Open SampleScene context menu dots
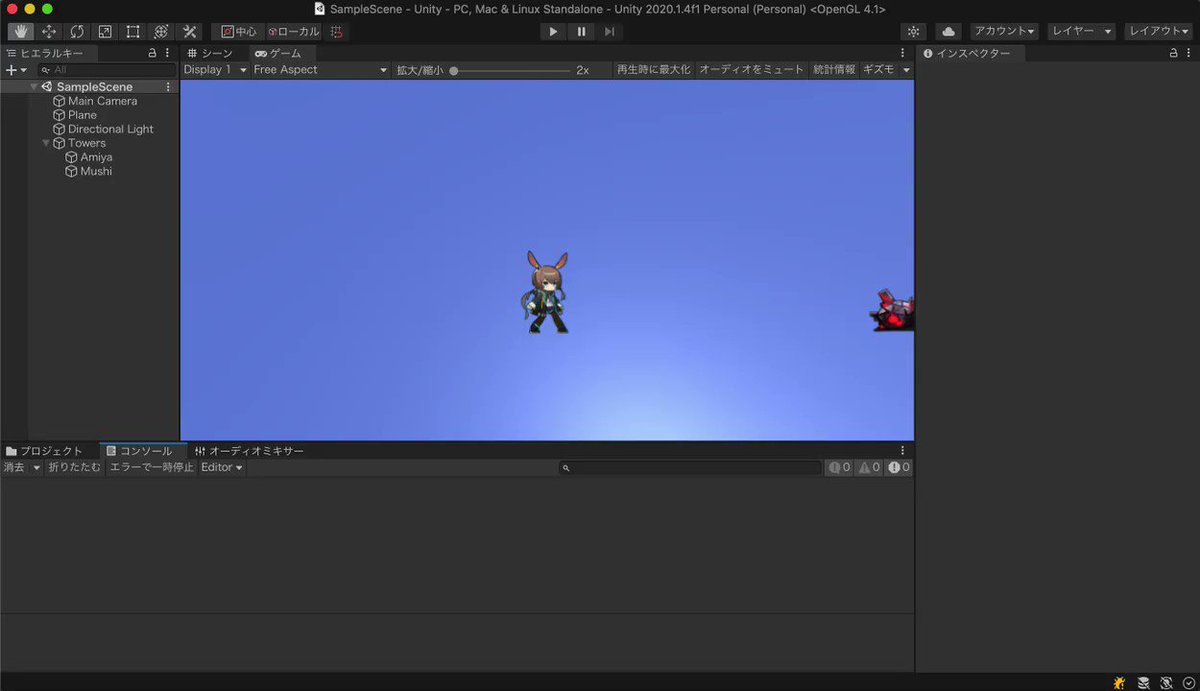 pyautogui.click(x=168, y=87)
